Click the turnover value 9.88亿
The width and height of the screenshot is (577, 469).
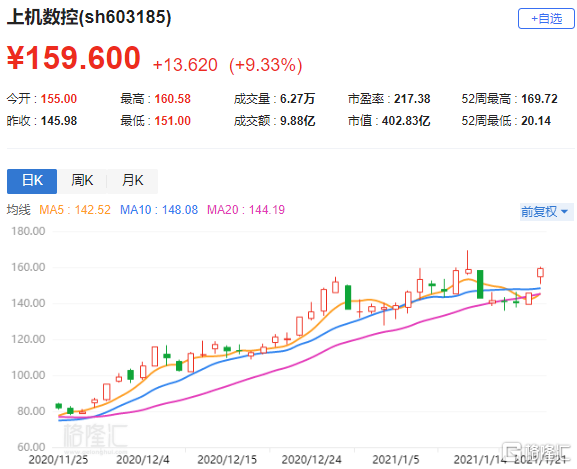[297, 121]
